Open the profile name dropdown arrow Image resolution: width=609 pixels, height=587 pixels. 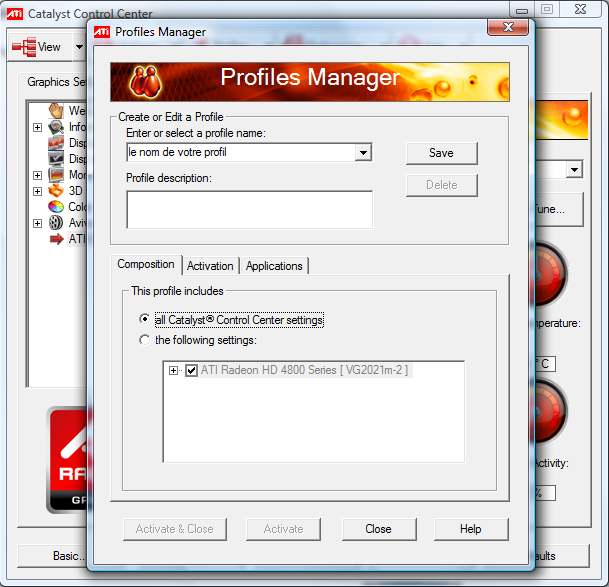coord(363,153)
